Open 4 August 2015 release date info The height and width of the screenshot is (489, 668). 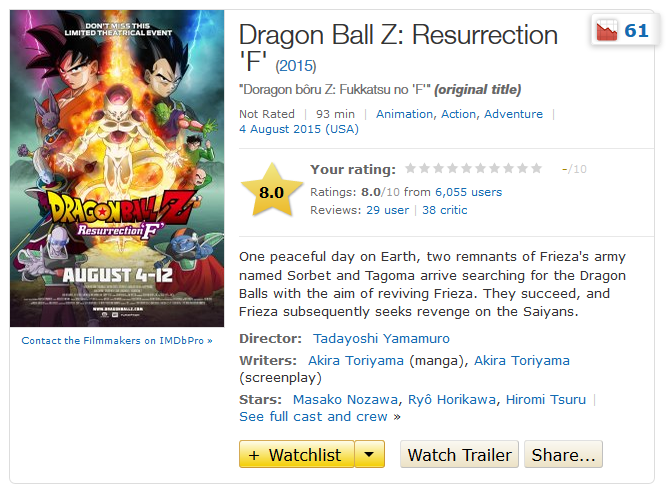point(299,129)
